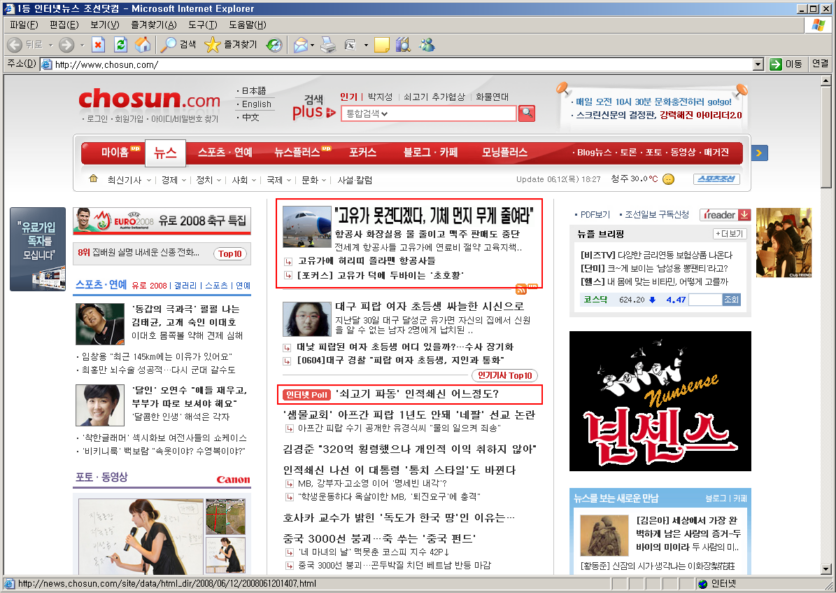Open the Mail button dropdown arrow
This screenshot has height=593, width=836.
pyautogui.click(x=312, y=45)
